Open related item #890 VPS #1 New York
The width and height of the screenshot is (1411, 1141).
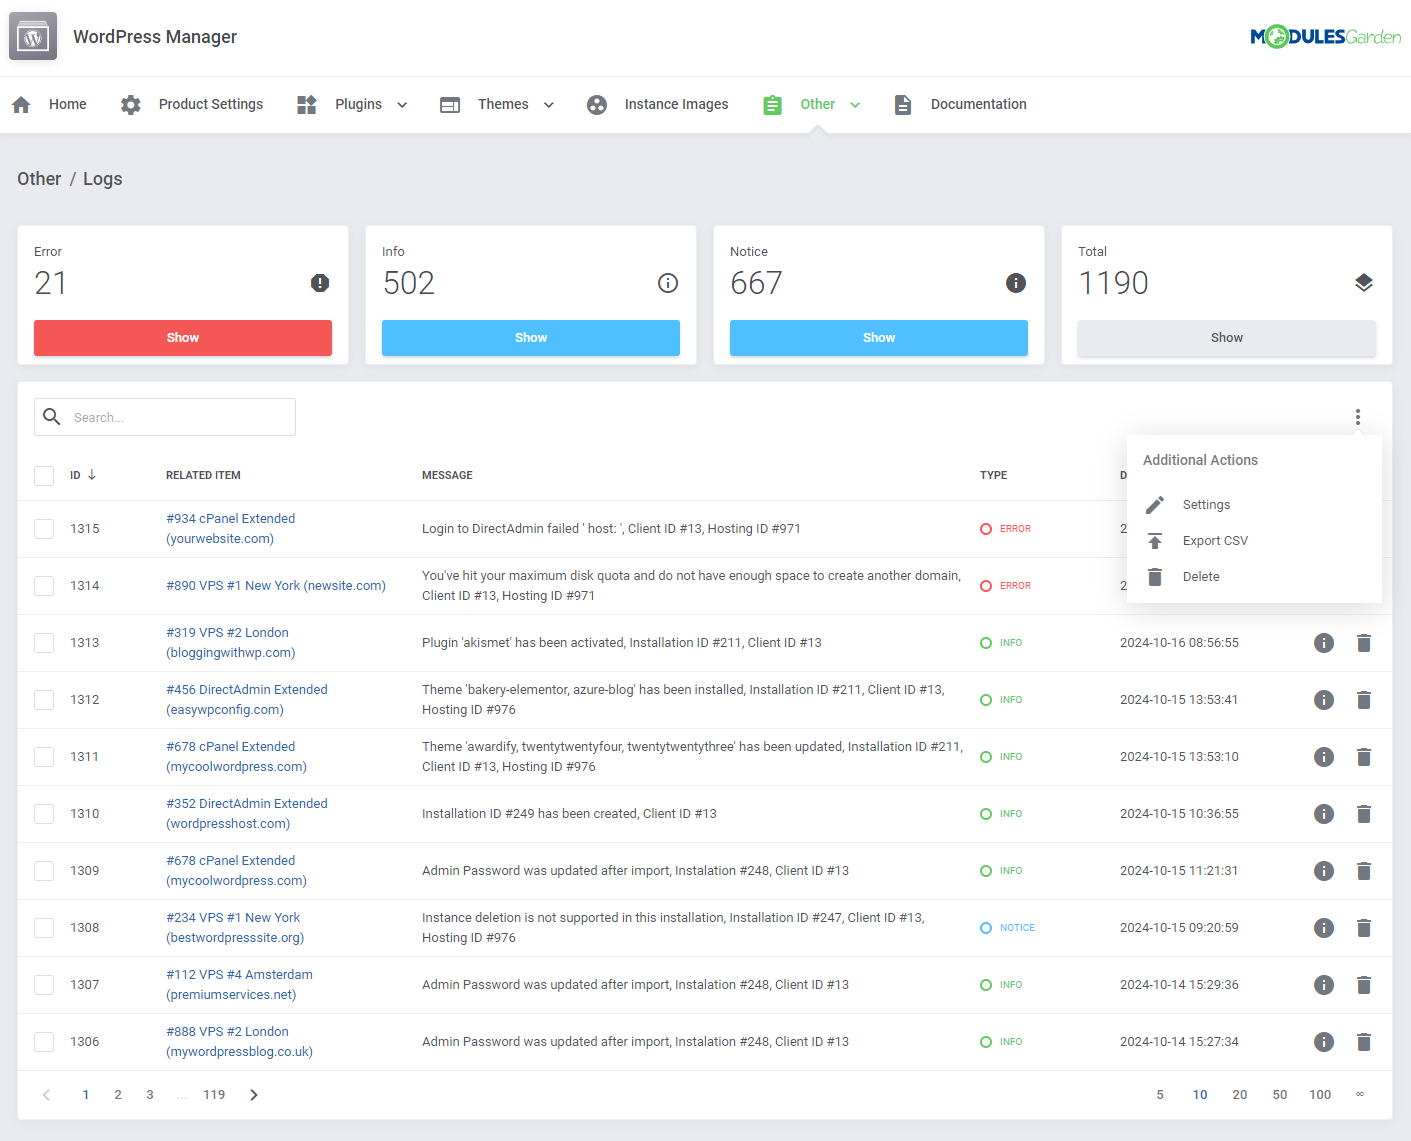(275, 585)
